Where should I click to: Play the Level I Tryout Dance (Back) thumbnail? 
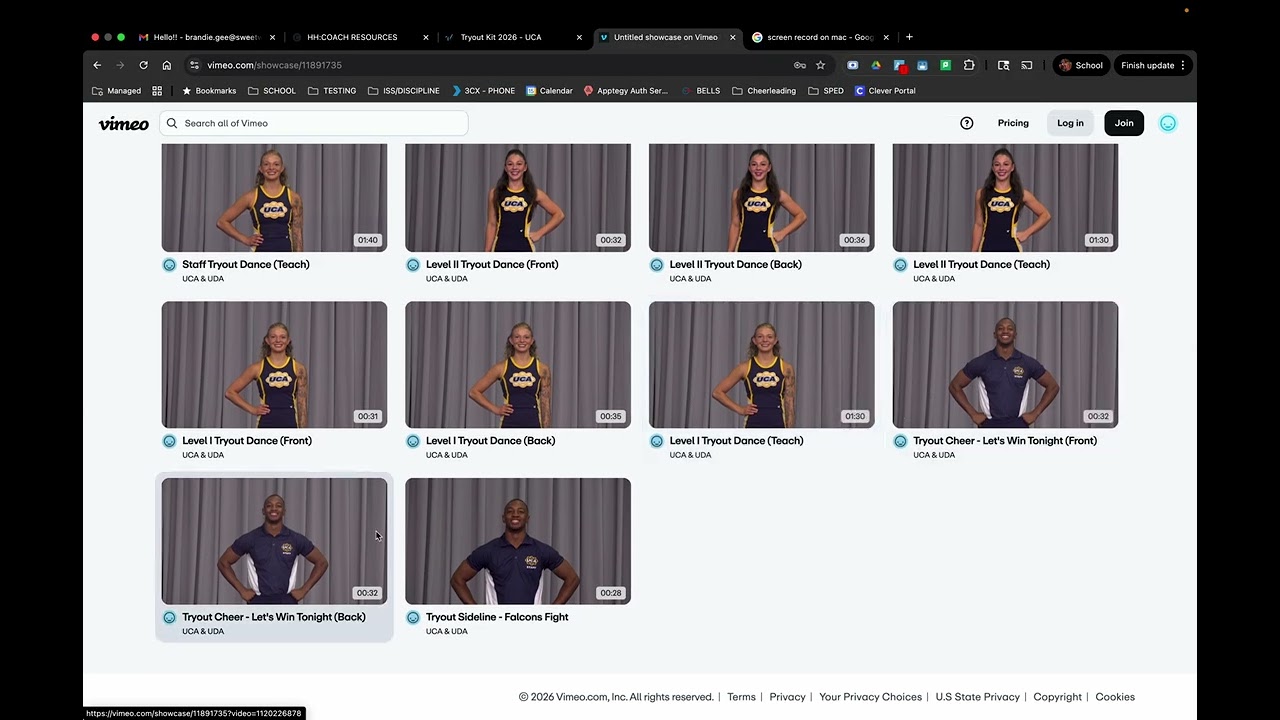518,365
